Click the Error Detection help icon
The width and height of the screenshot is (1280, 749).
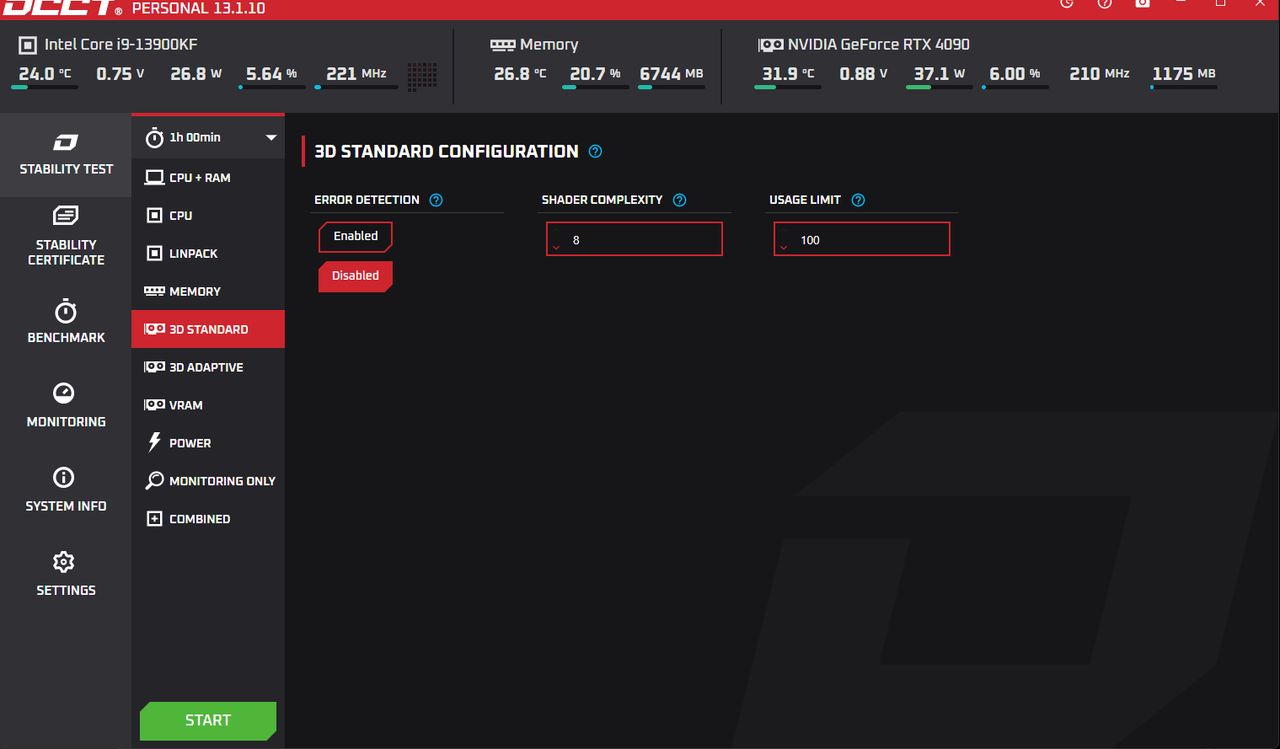[436, 200]
